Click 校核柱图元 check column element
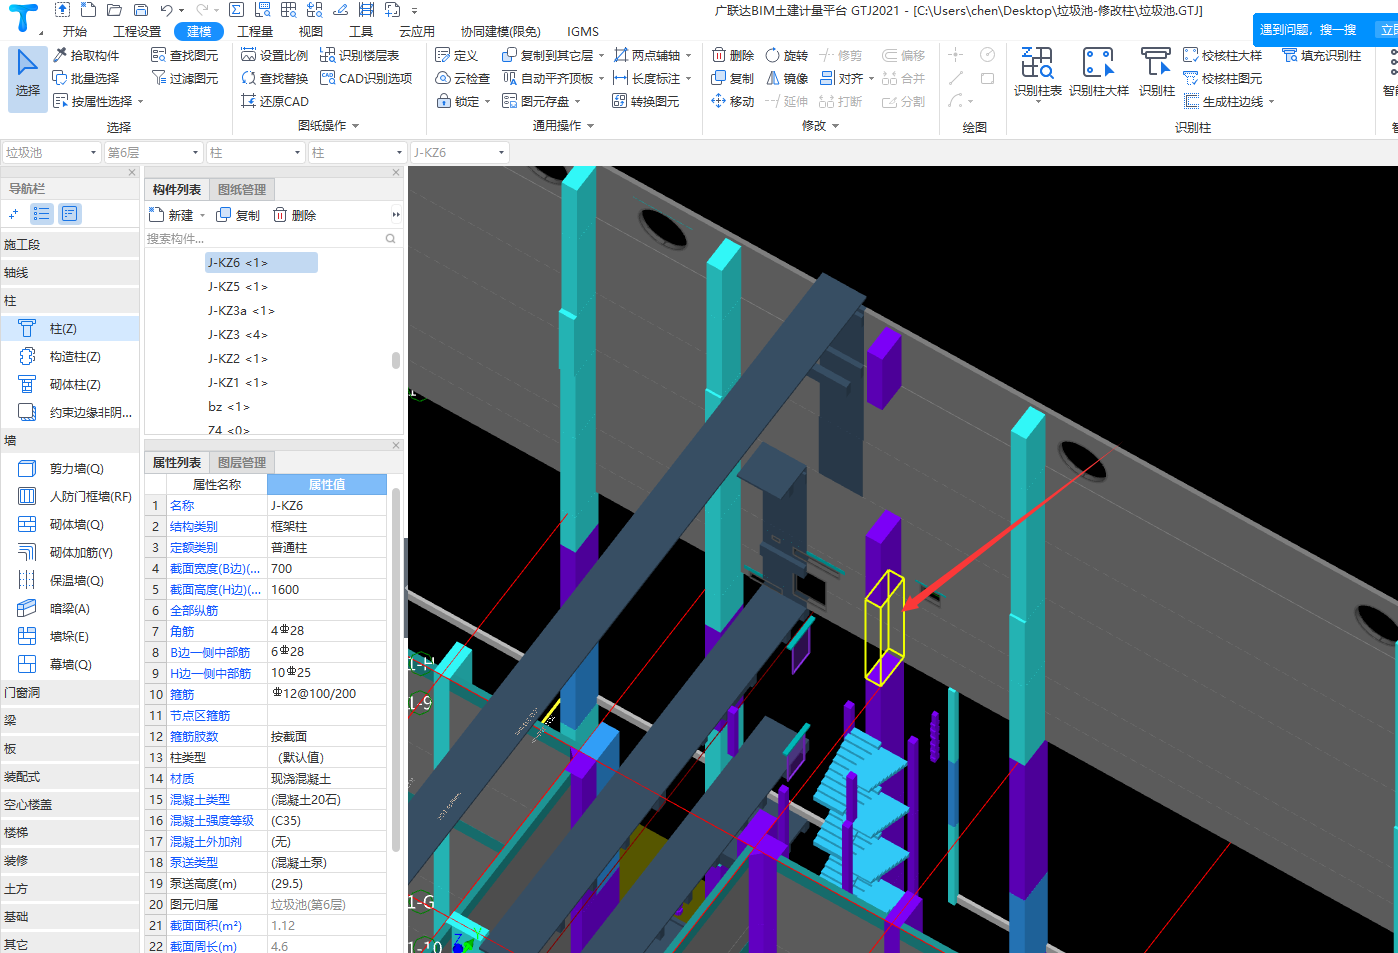 1223,78
